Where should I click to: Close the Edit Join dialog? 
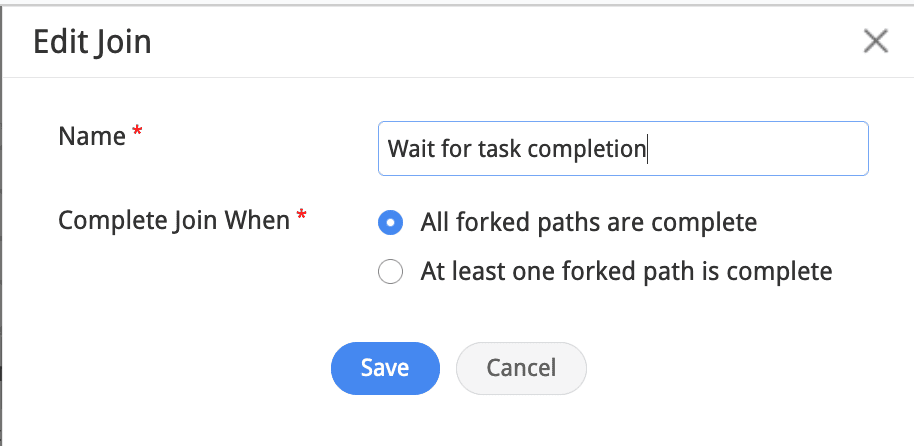click(x=875, y=41)
